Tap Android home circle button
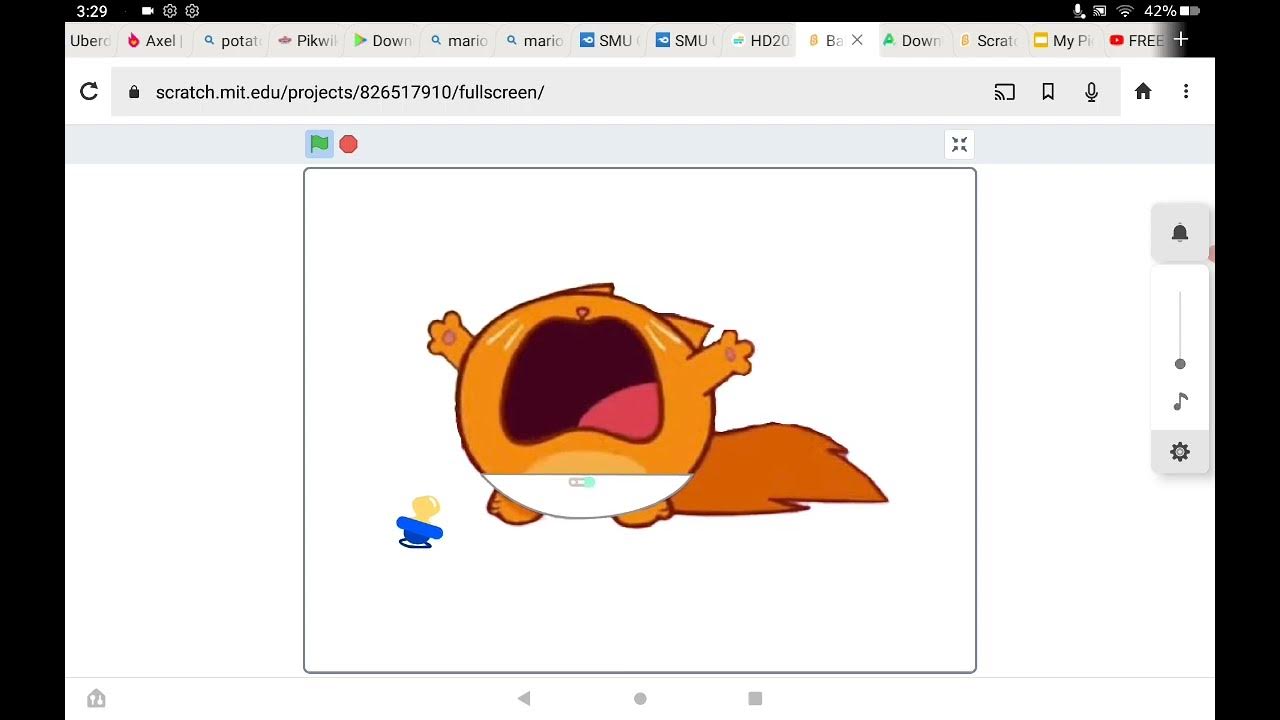This screenshot has width=1280, height=720. (640, 698)
